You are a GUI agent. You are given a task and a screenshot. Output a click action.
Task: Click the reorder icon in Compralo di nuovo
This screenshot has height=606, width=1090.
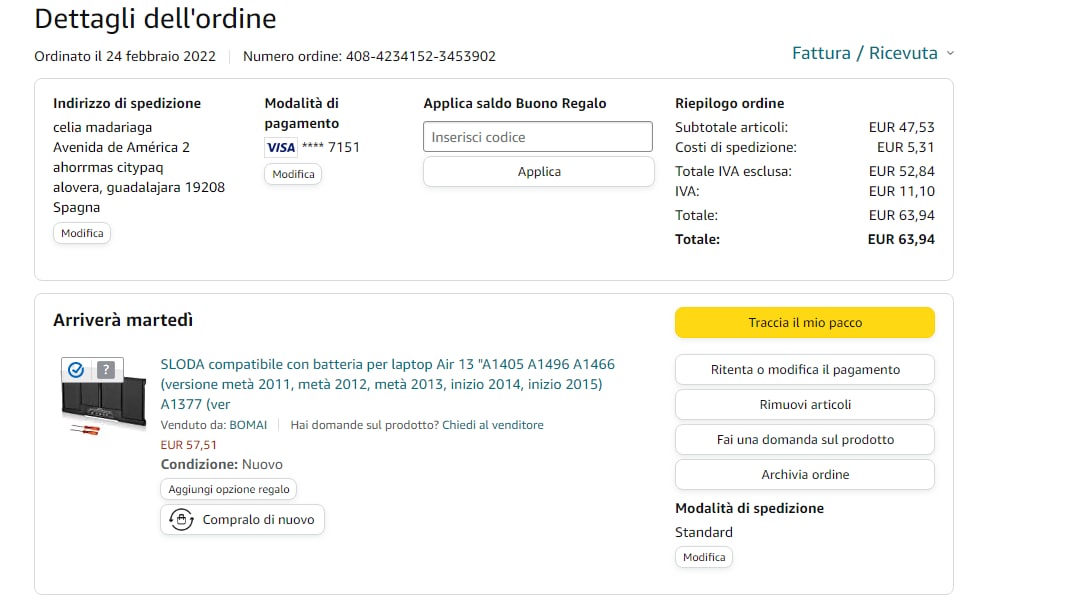[181, 520]
